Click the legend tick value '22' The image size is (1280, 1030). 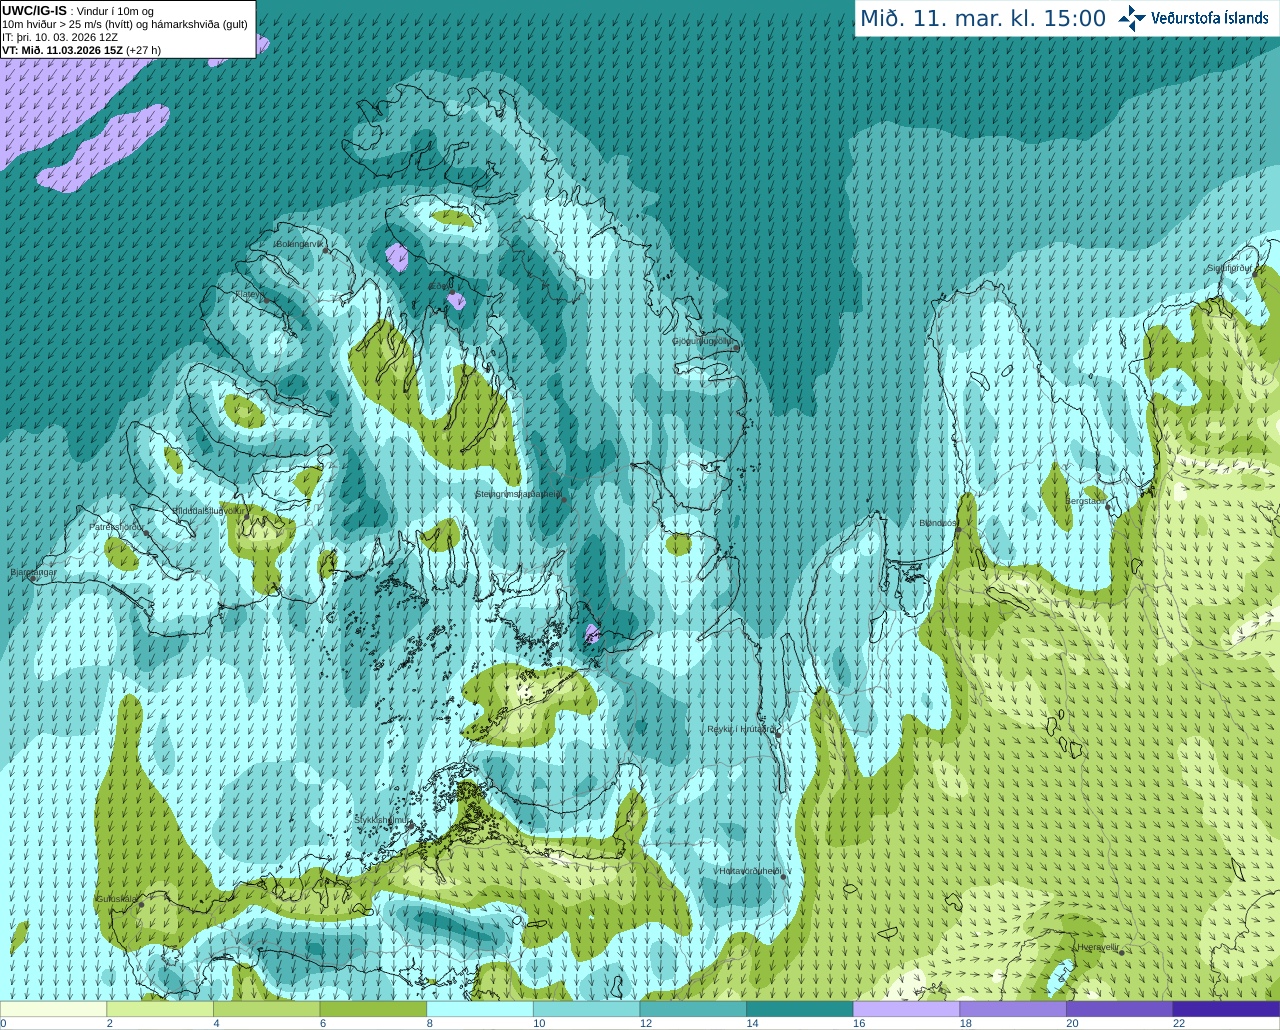click(1179, 1023)
